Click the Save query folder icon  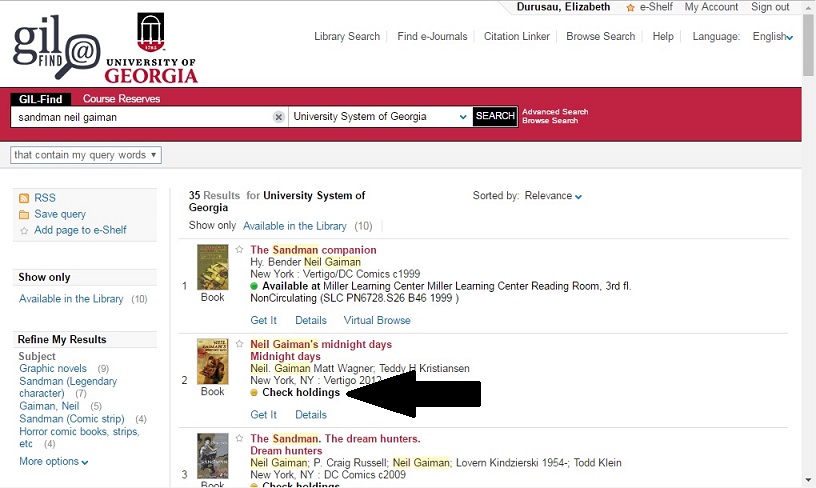tap(25, 214)
